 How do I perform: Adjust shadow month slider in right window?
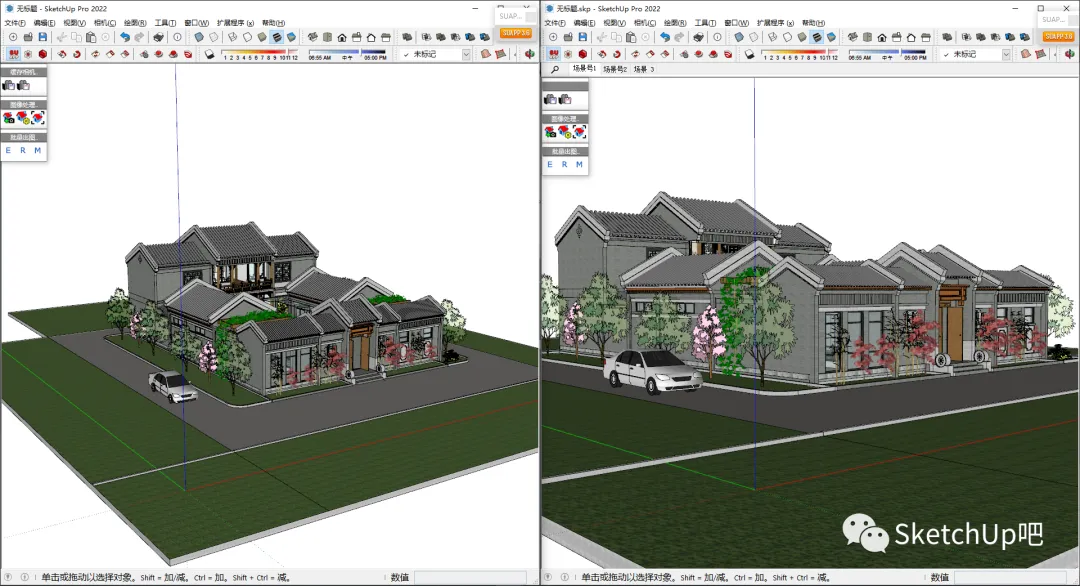(x=799, y=52)
